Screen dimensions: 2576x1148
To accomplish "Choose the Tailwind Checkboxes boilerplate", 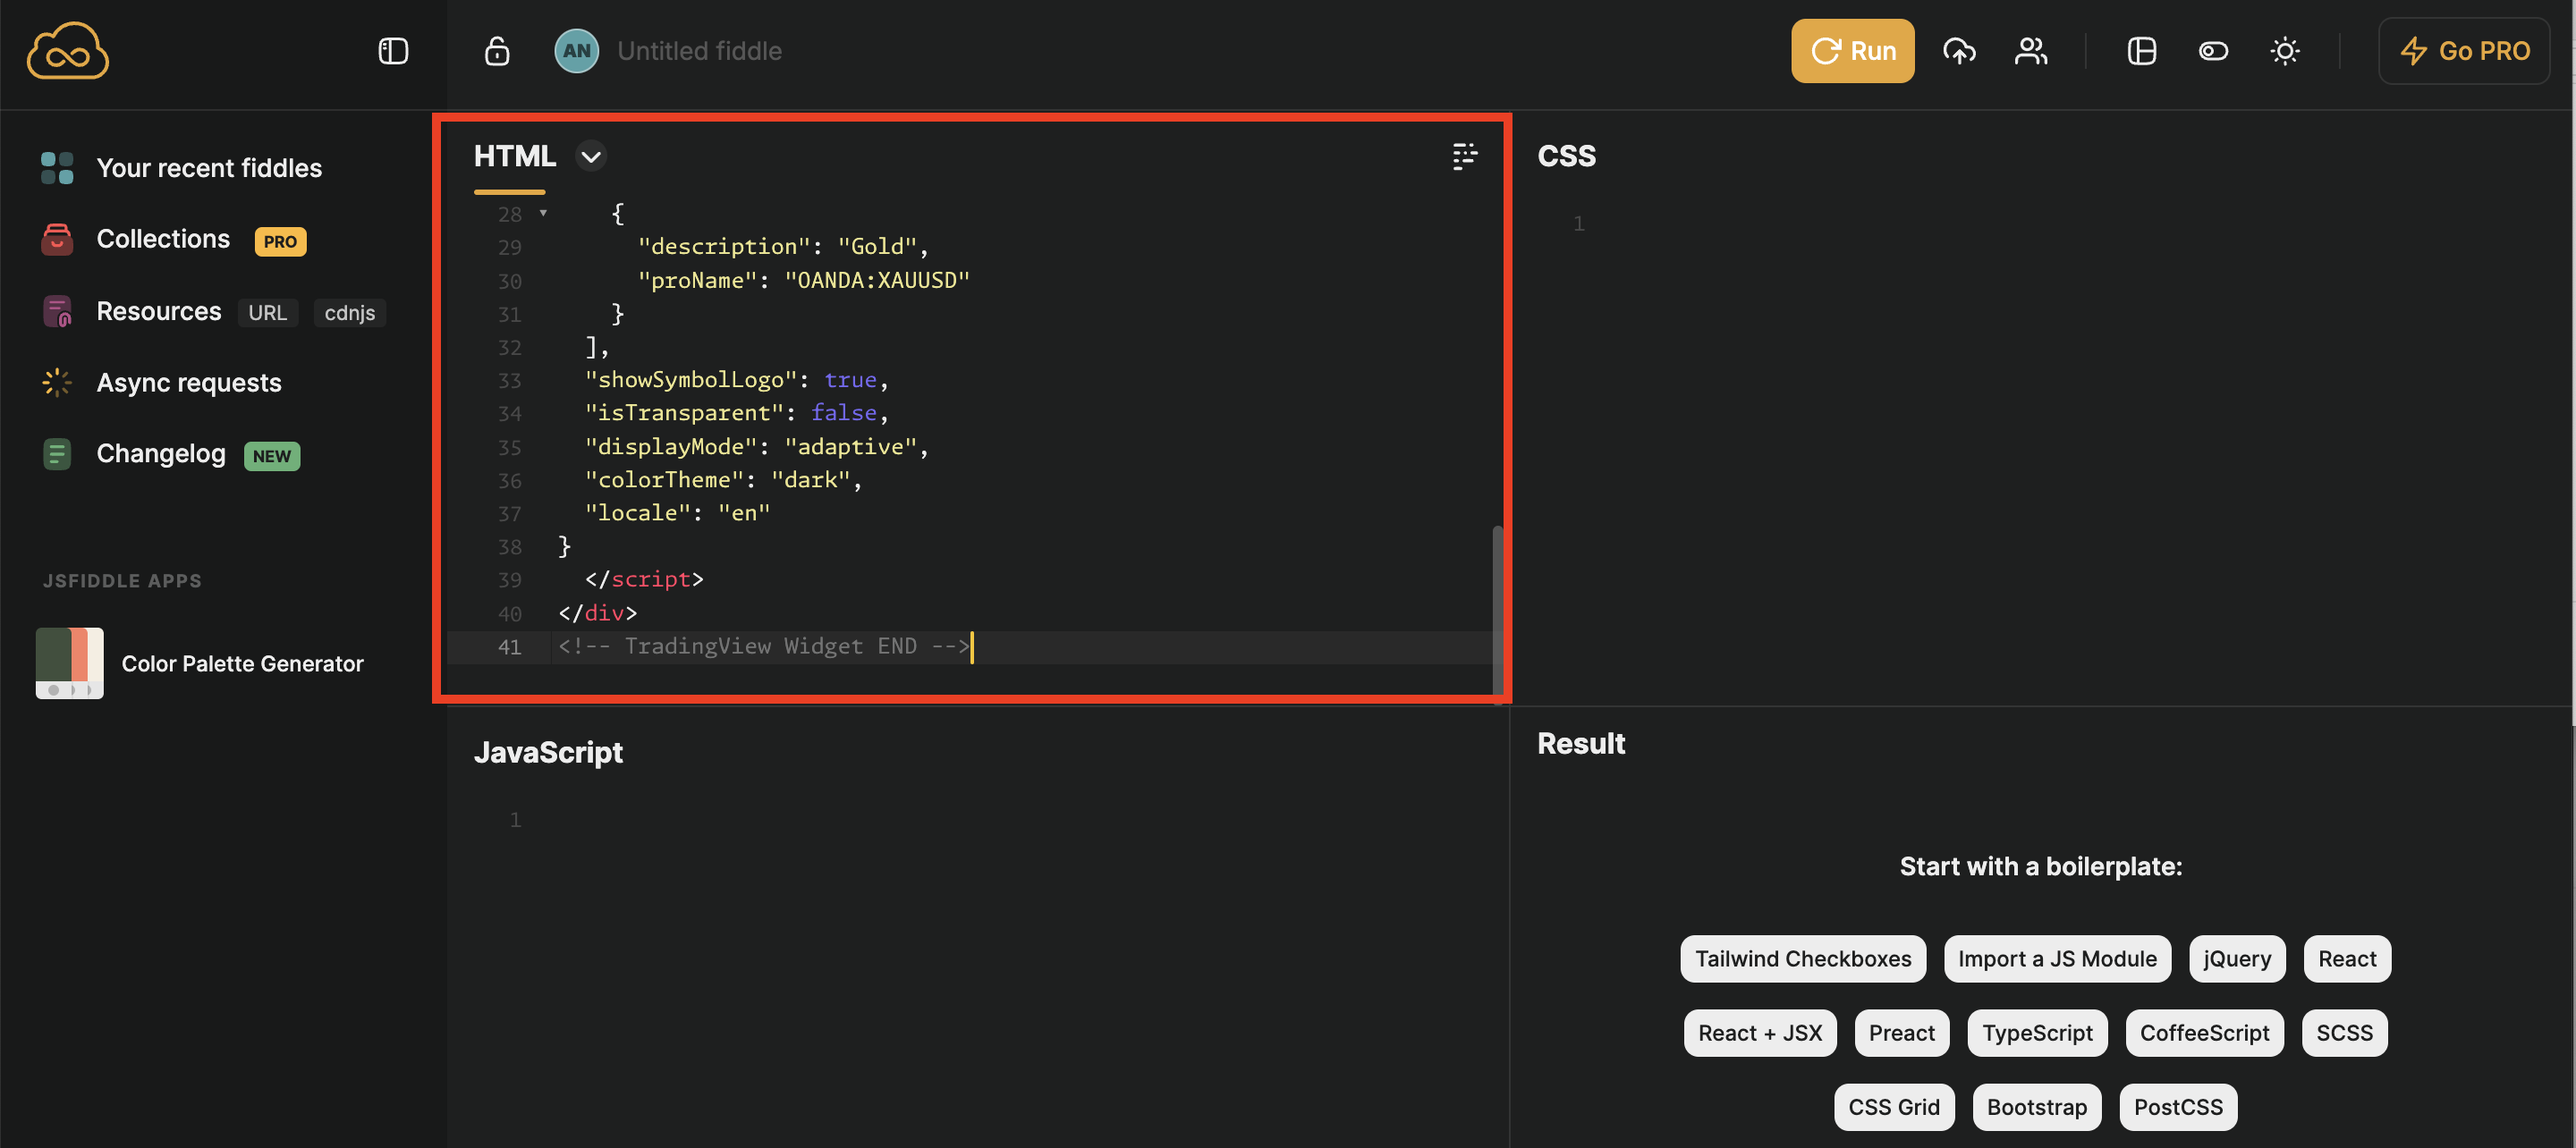I will point(1802,958).
